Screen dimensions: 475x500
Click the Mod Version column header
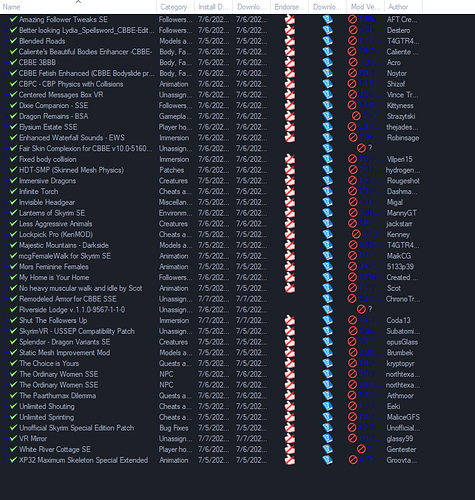(x=365, y=7)
